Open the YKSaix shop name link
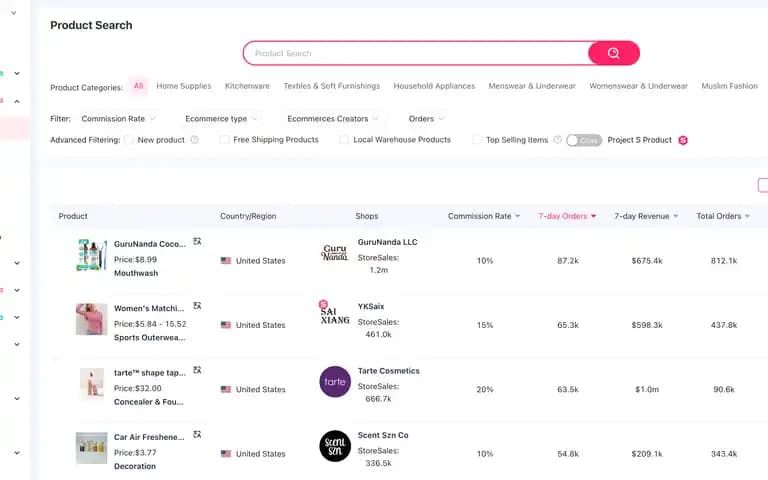The width and height of the screenshot is (768, 480). click(x=371, y=307)
